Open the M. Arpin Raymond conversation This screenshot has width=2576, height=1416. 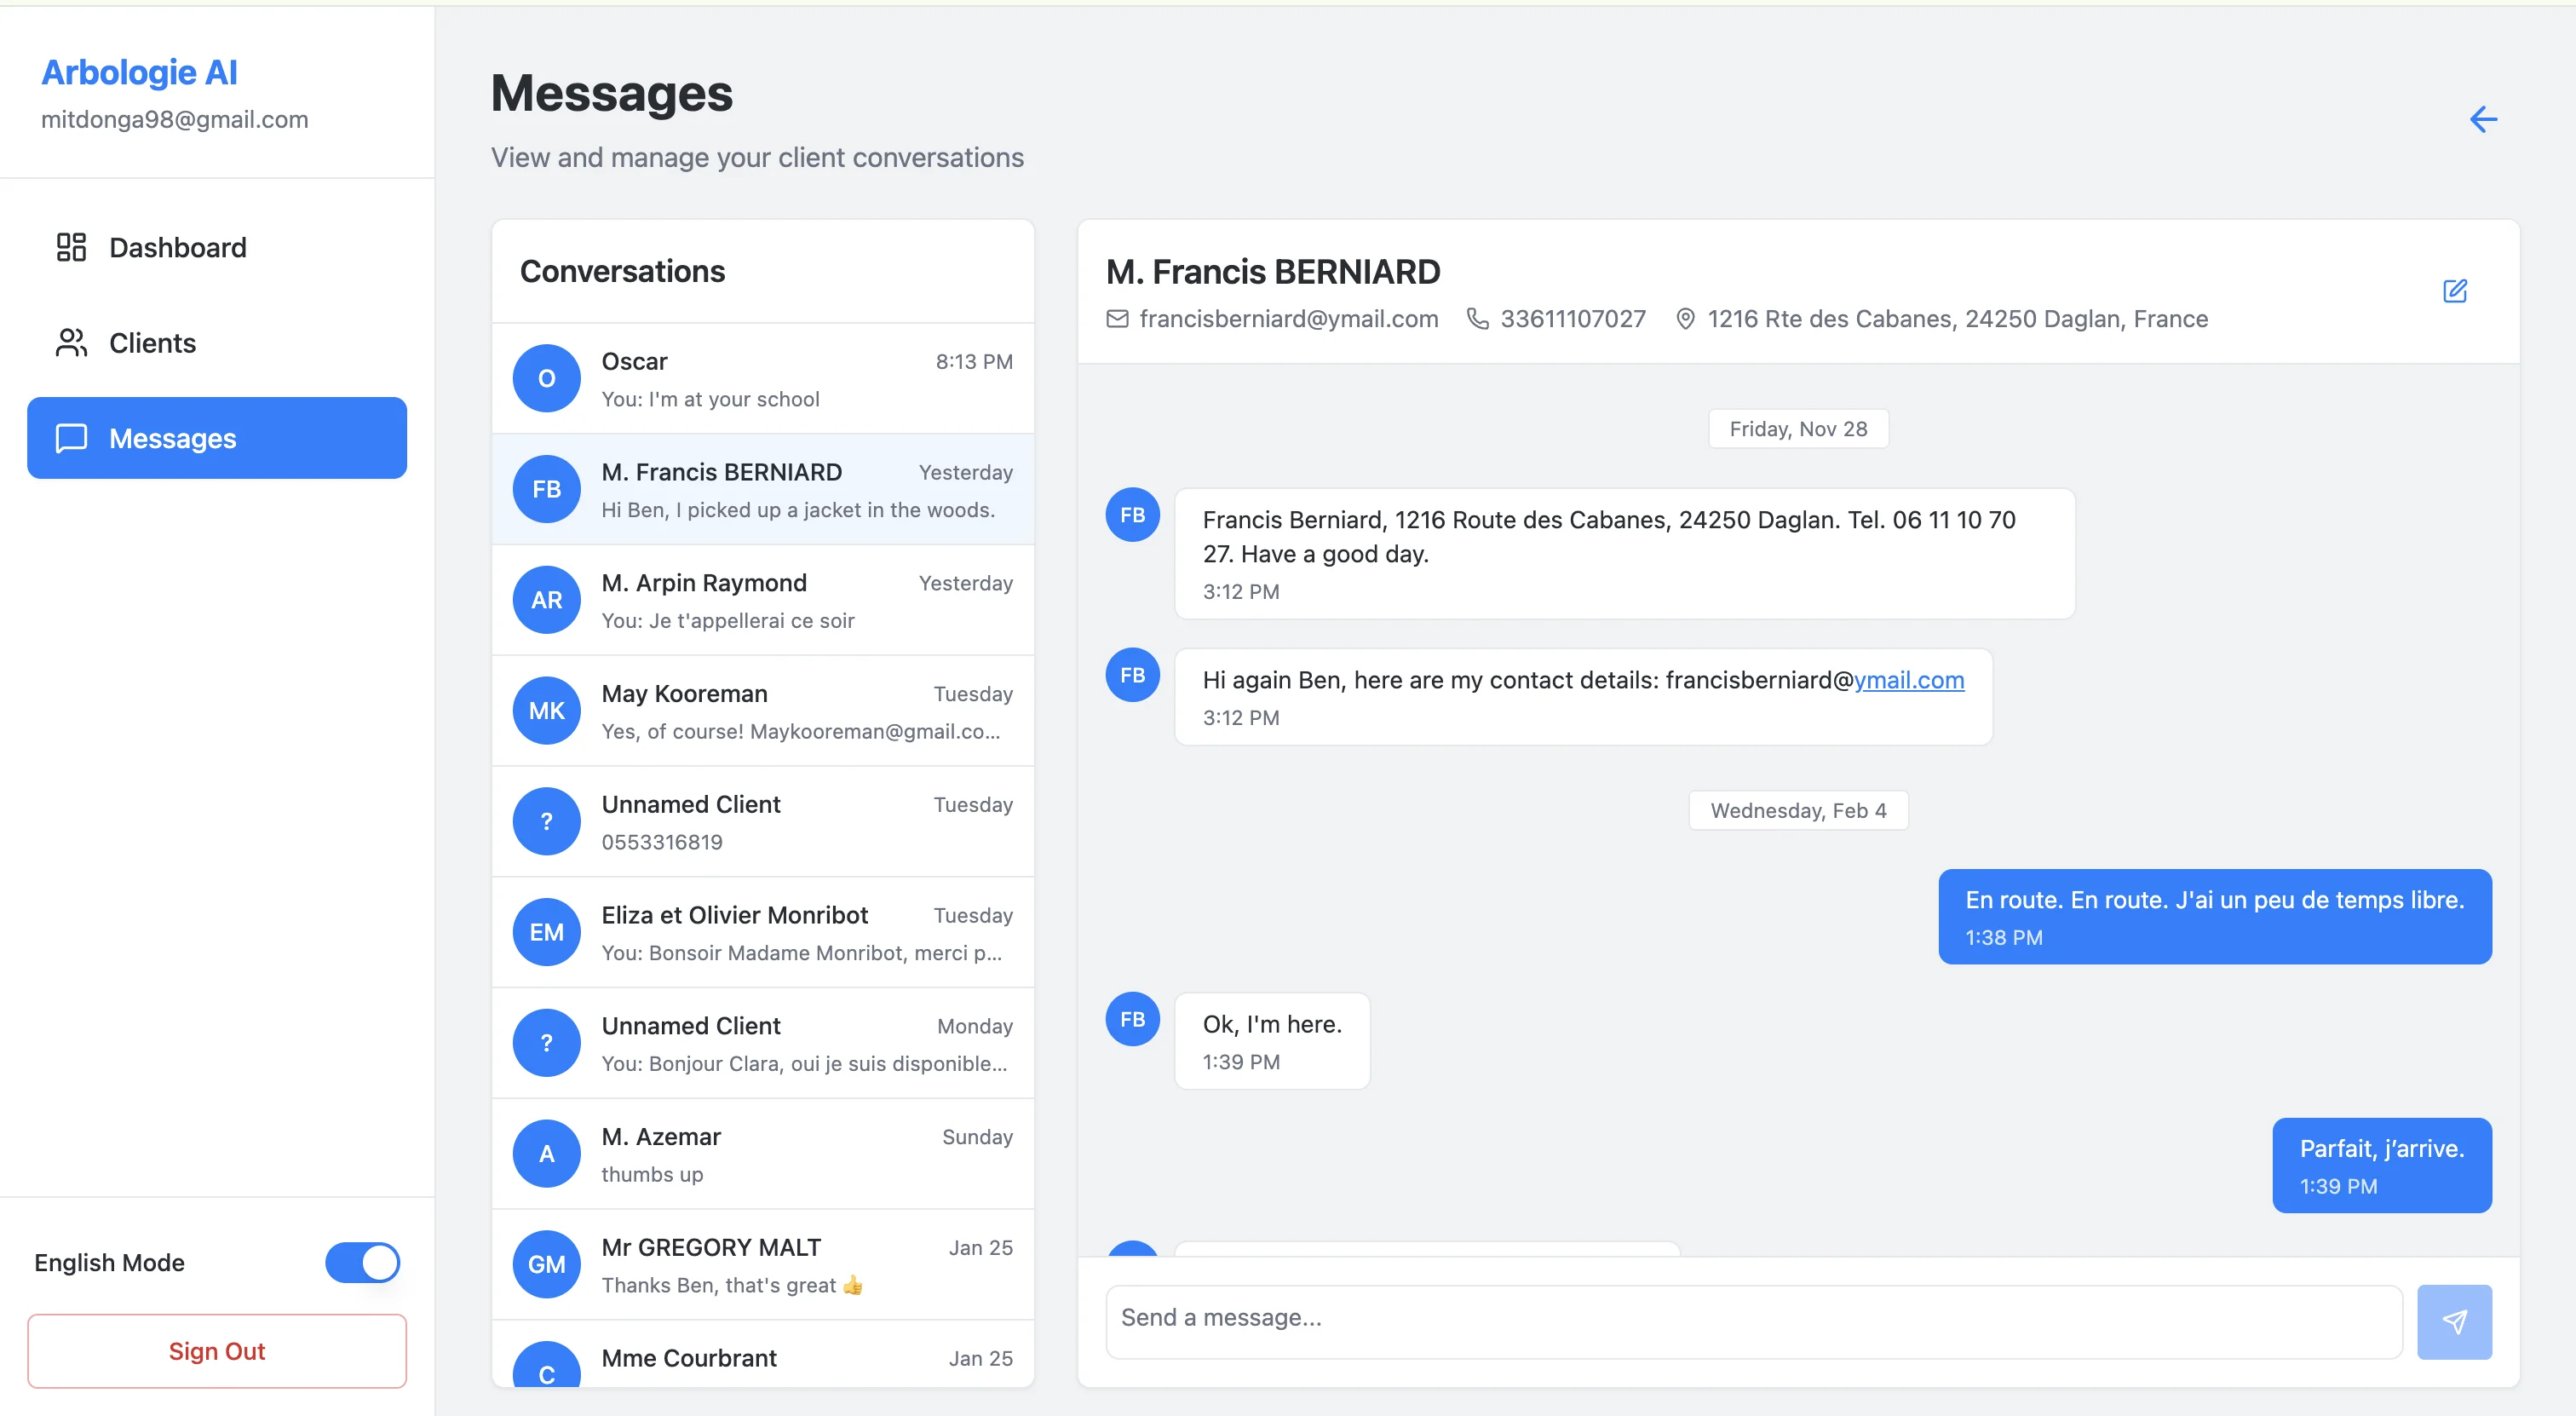[x=763, y=600]
